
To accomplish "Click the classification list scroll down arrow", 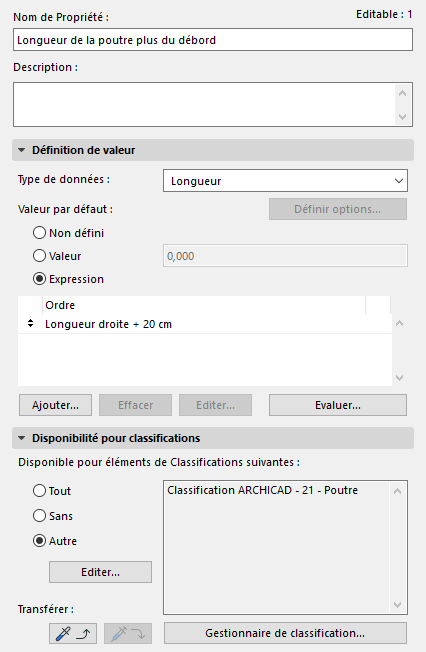I will coord(397,604).
